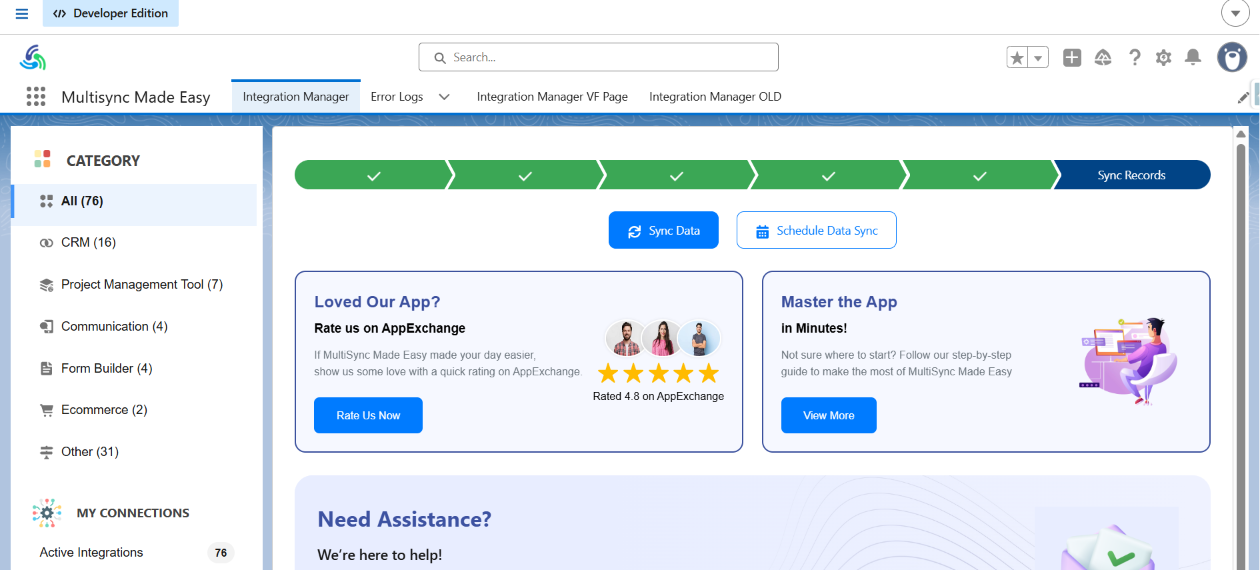
Task: Click the Form Builder document icon
Action: pyautogui.click(x=46, y=369)
